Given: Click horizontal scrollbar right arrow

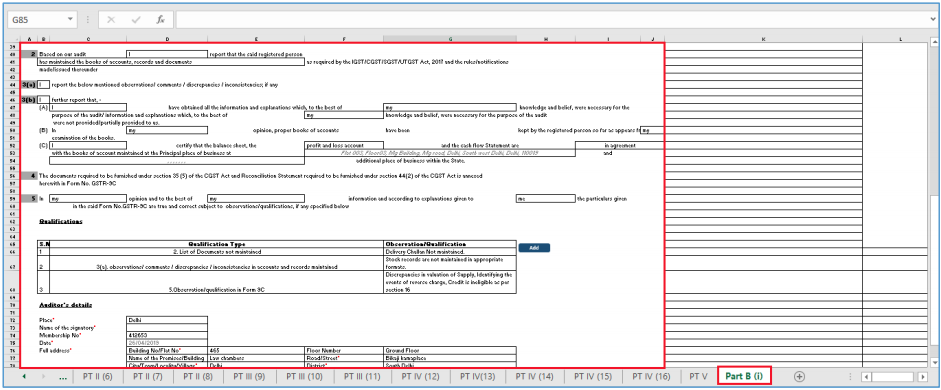Looking at the screenshot, I should click(x=923, y=376).
